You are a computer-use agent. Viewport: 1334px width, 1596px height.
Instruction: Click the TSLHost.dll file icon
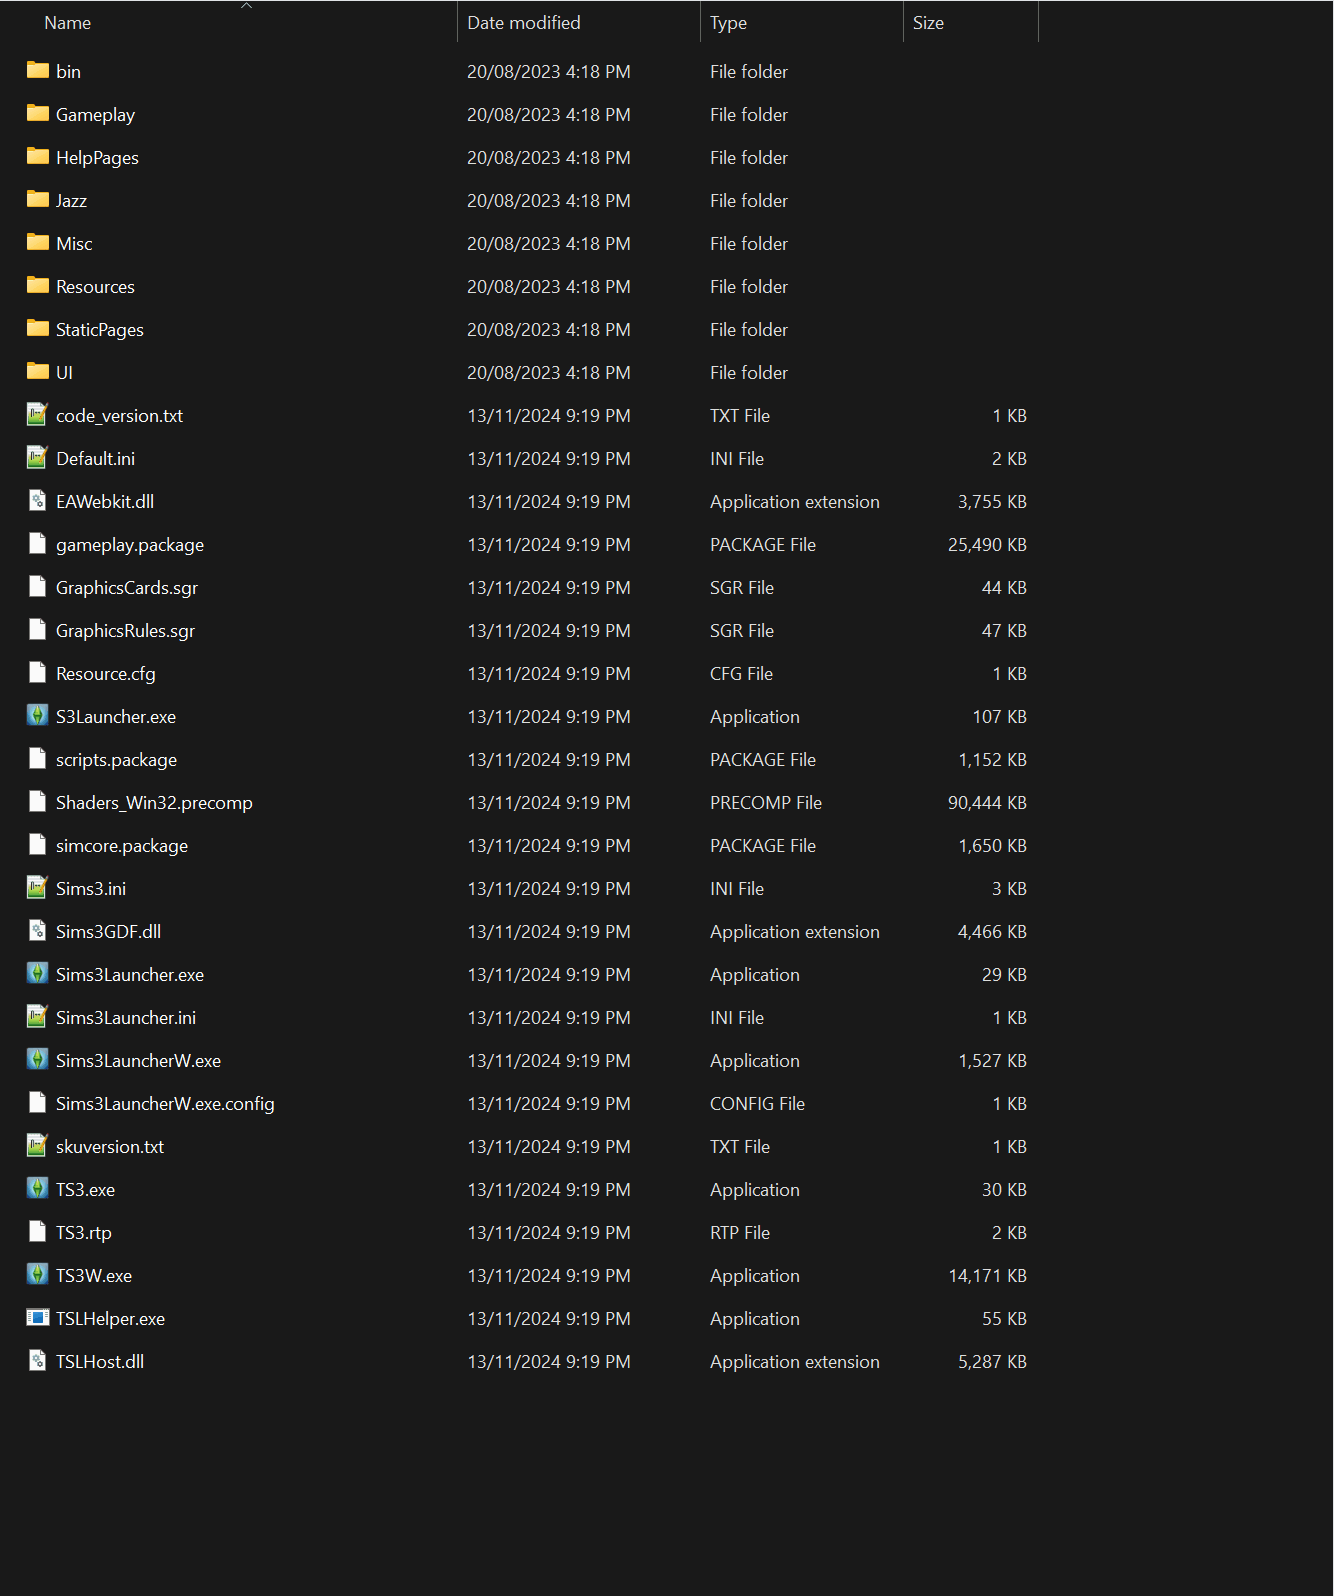click(37, 1360)
